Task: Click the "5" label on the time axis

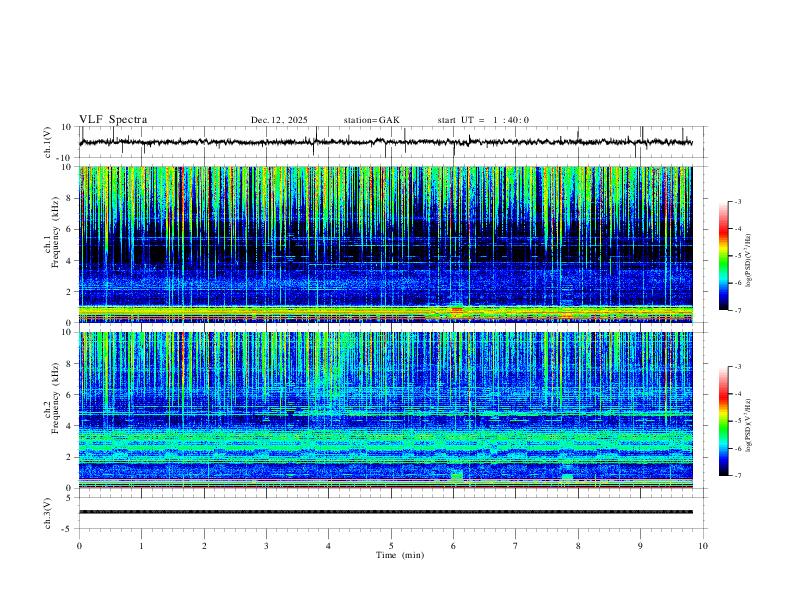Action: (391, 546)
